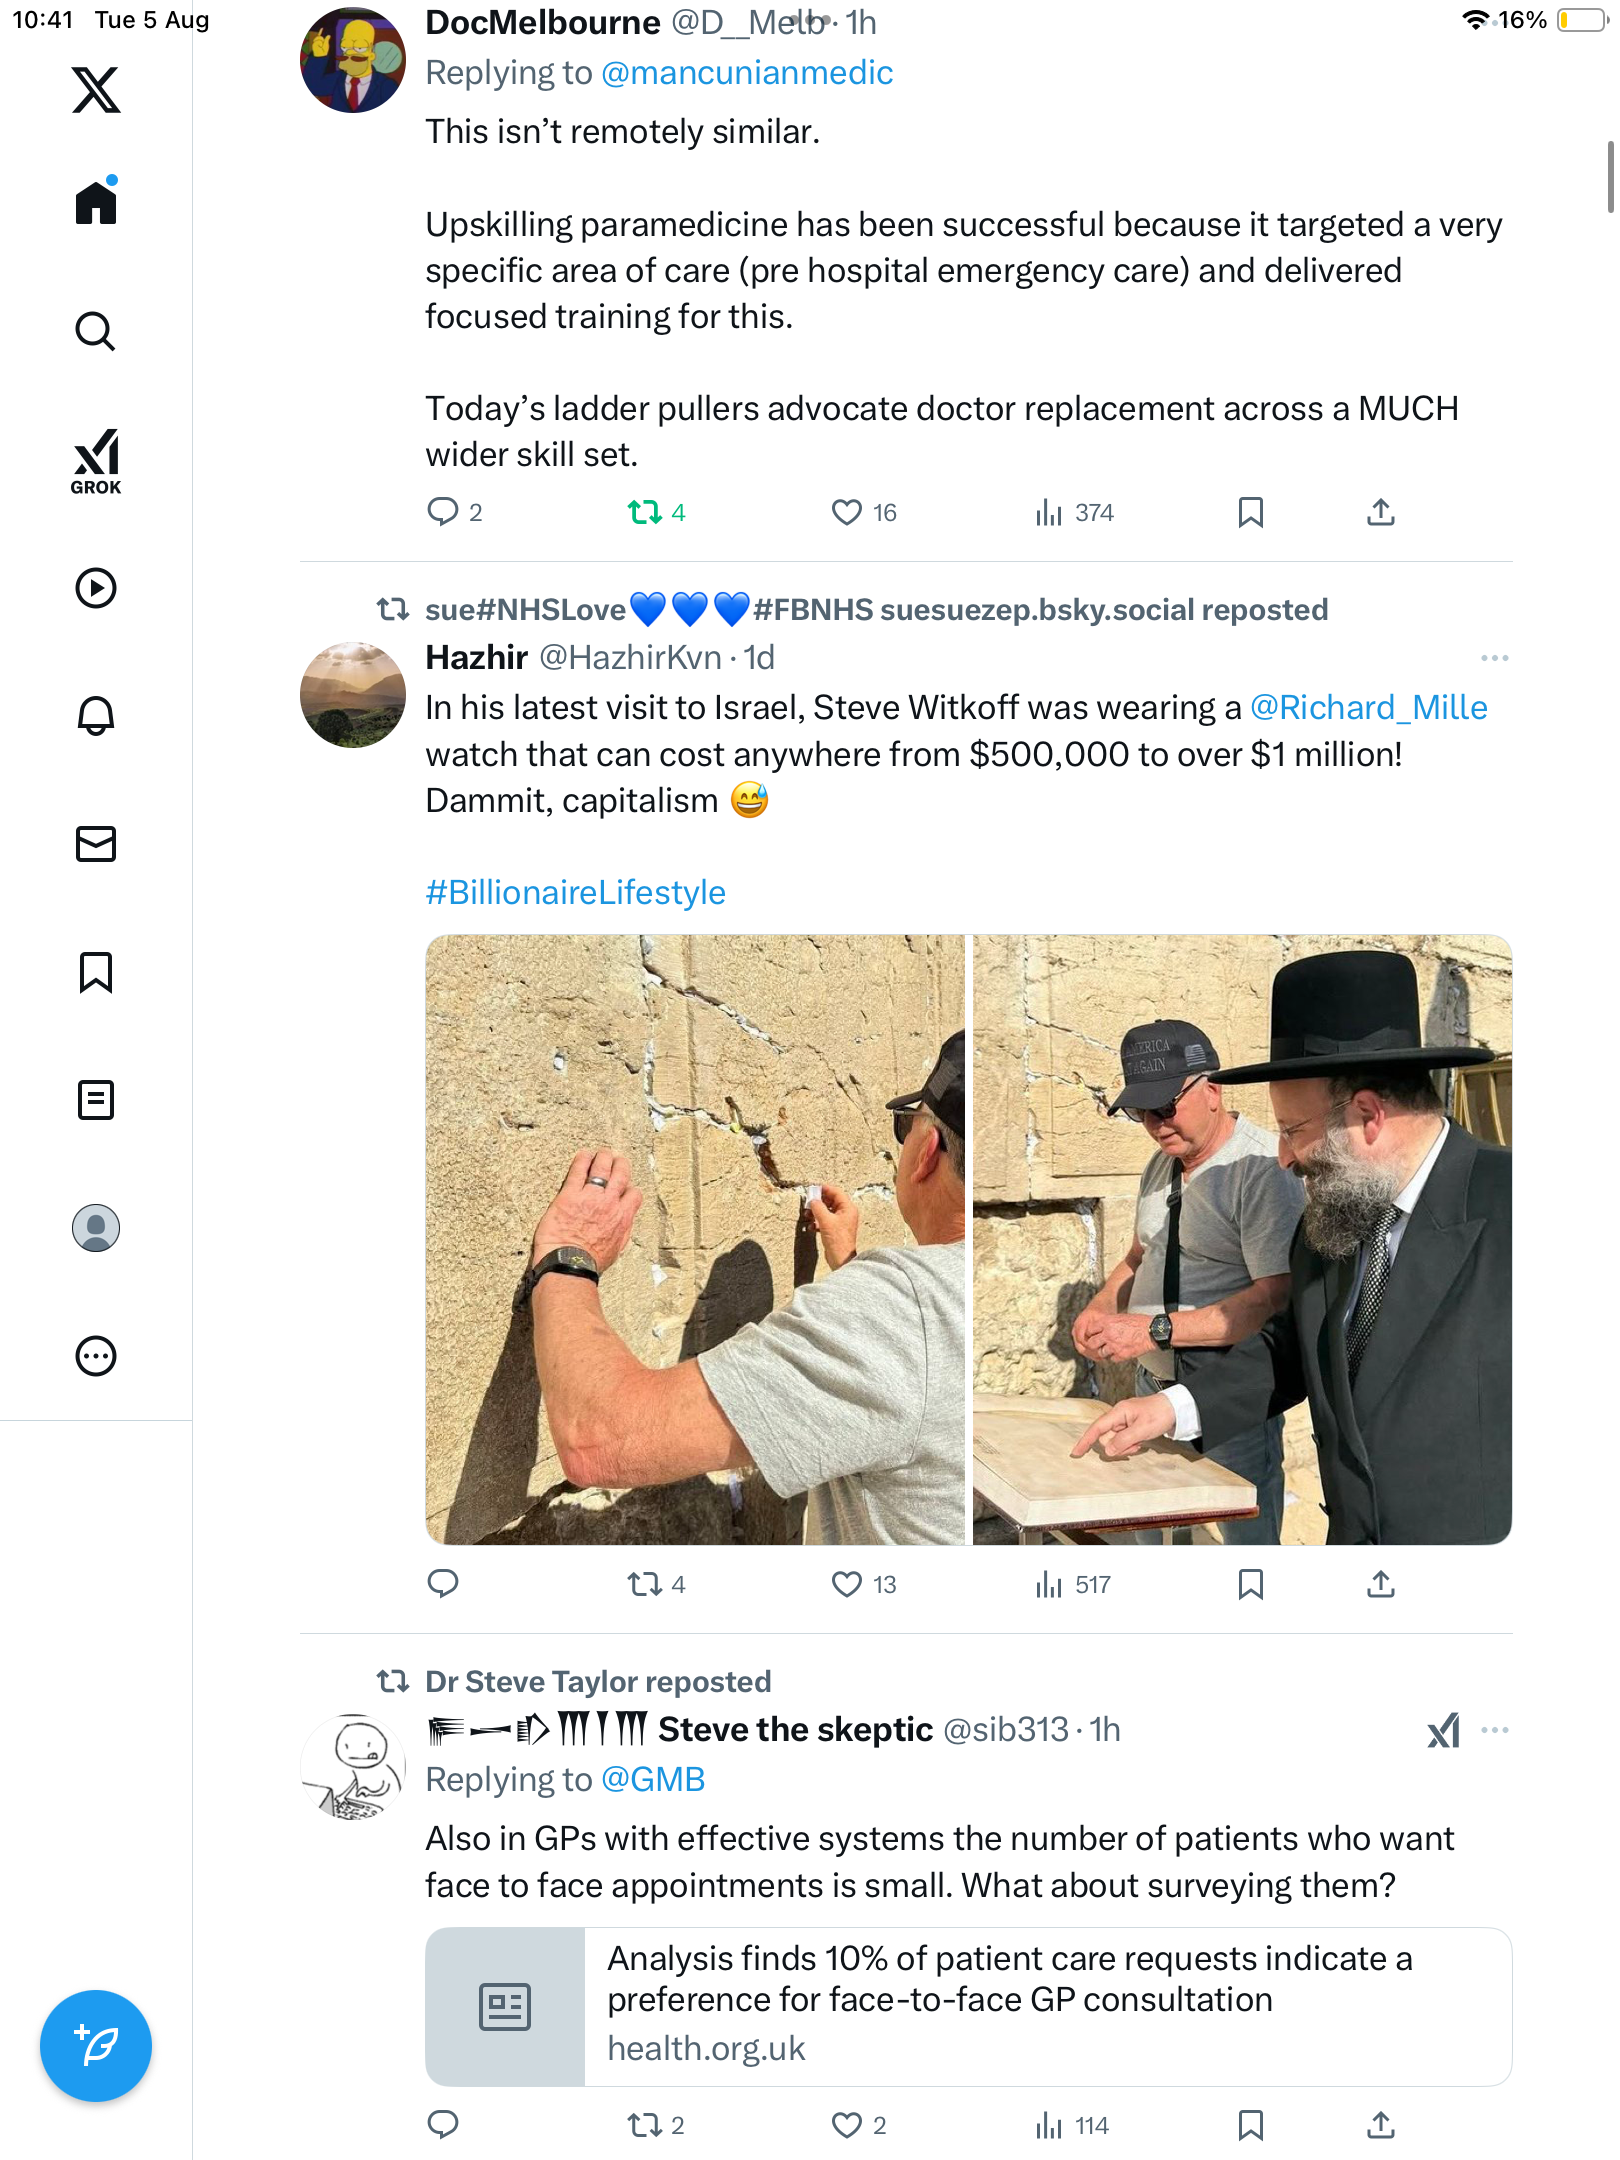Open the Lists icon in sidebar
The width and height of the screenshot is (1620, 2160).
[x=96, y=1100]
